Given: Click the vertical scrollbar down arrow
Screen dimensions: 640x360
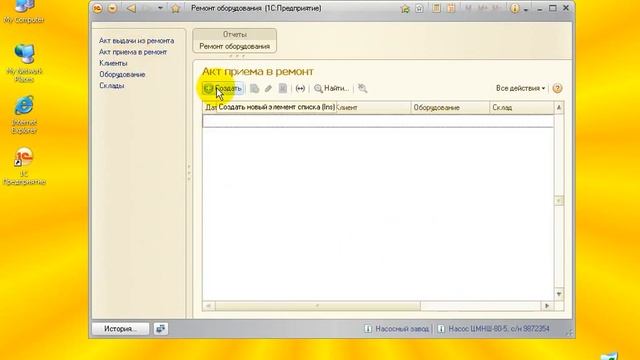Looking at the screenshot, I should point(559,294).
